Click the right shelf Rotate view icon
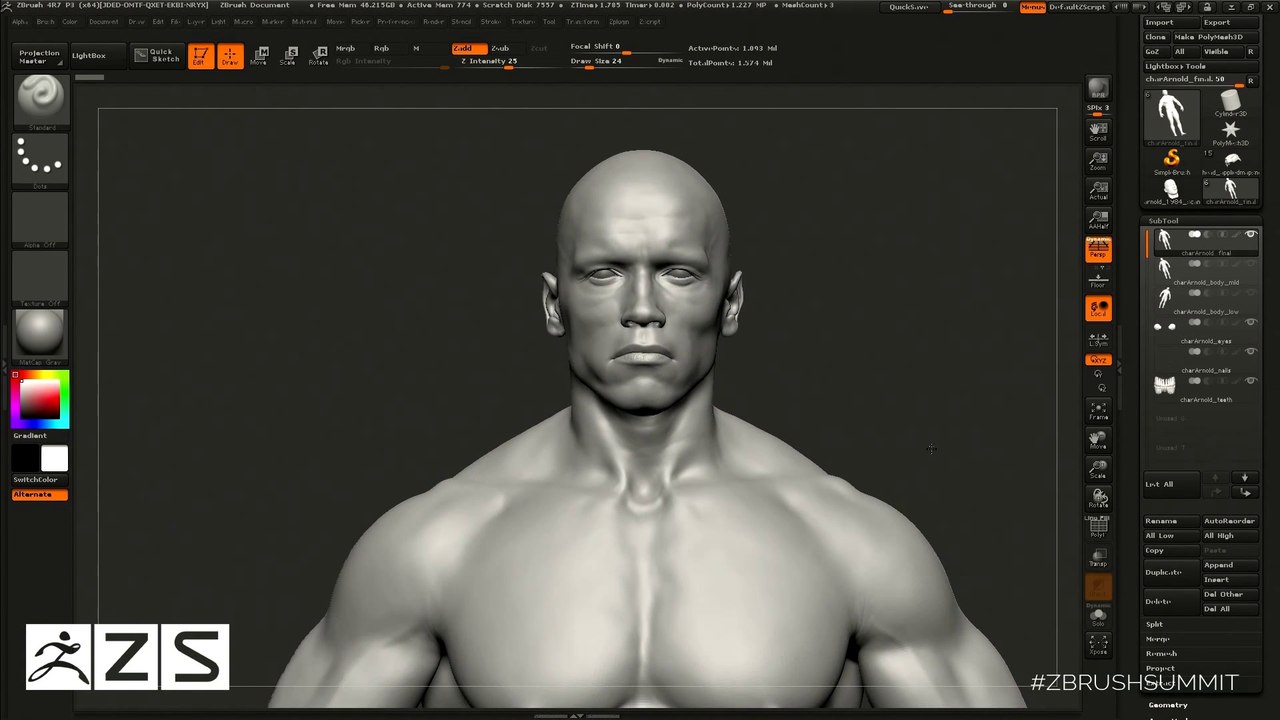 (1098, 497)
